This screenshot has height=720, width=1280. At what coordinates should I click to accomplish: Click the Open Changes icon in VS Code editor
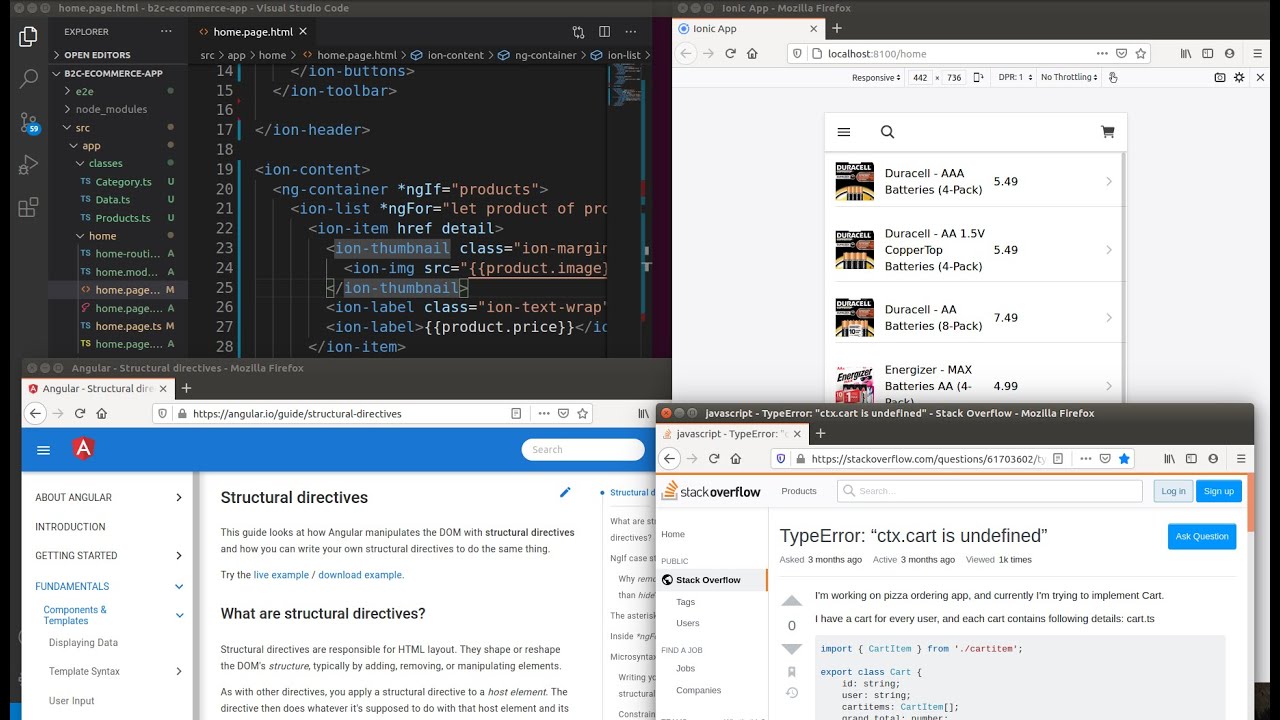coord(578,32)
